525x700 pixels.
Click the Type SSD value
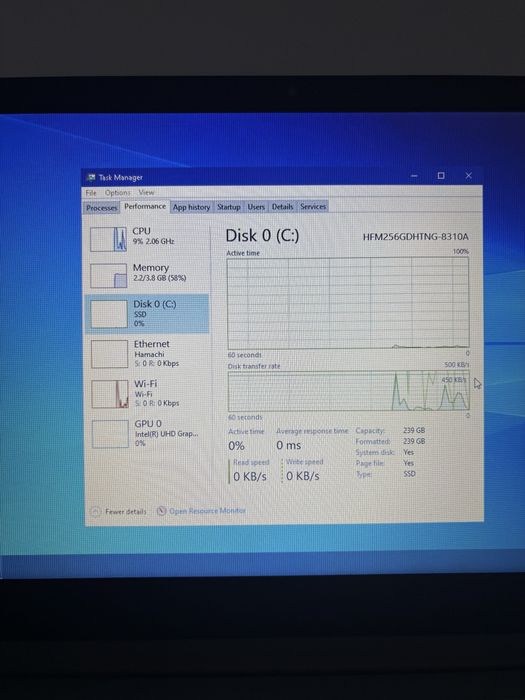point(409,474)
